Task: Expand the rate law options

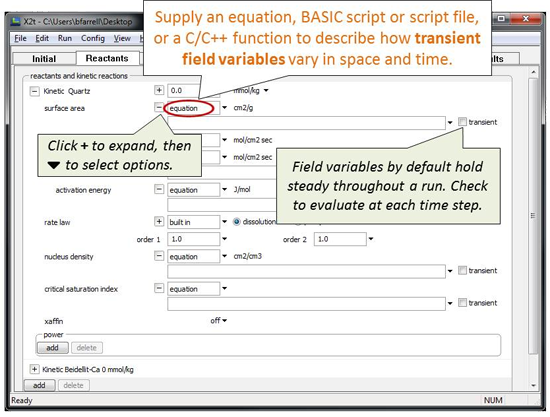Action: pos(159,222)
